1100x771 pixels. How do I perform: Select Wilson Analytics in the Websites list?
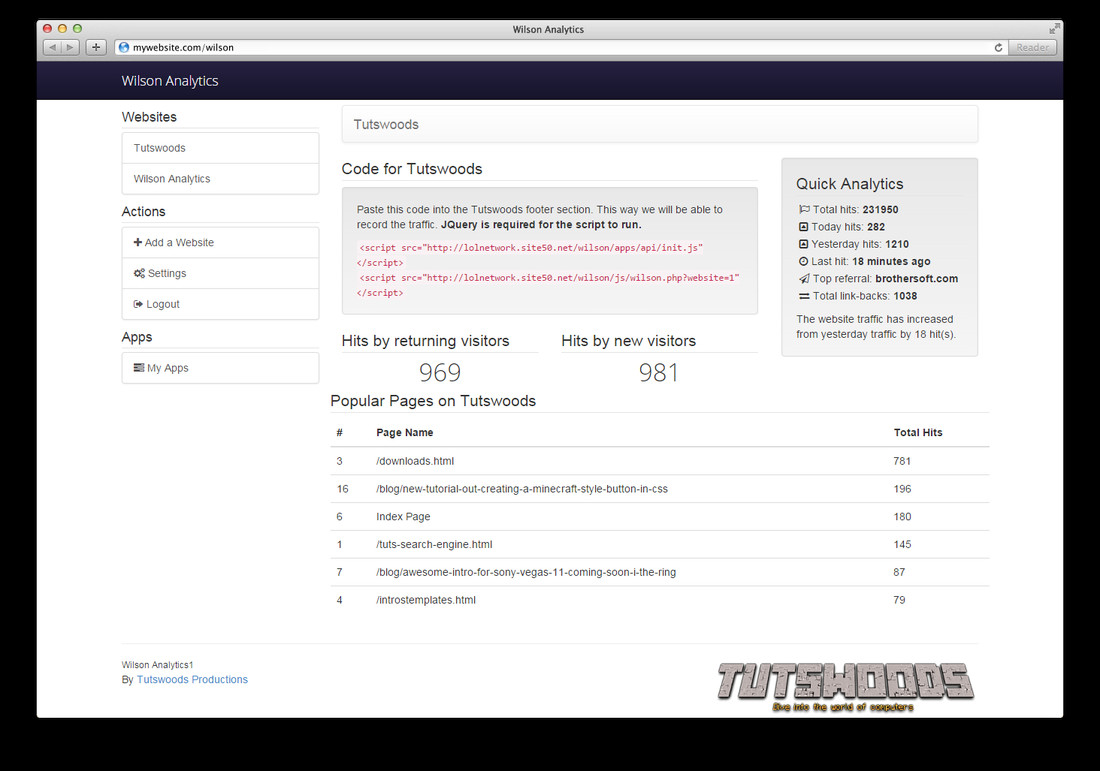point(220,179)
